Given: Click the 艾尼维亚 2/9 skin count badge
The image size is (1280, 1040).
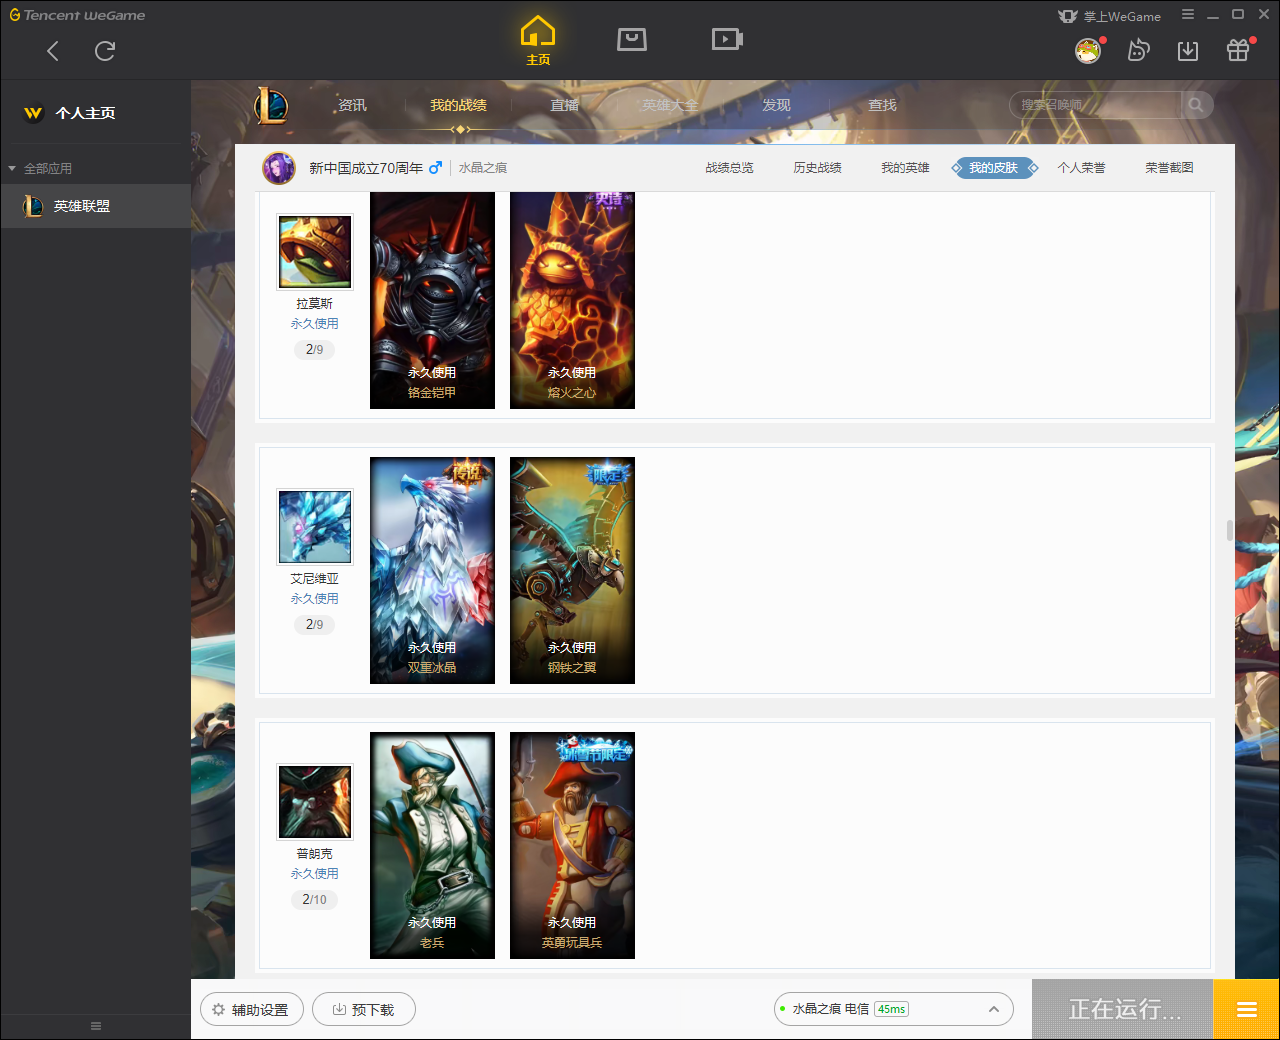Looking at the screenshot, I should pyautogui.click(x=315, y=624).
